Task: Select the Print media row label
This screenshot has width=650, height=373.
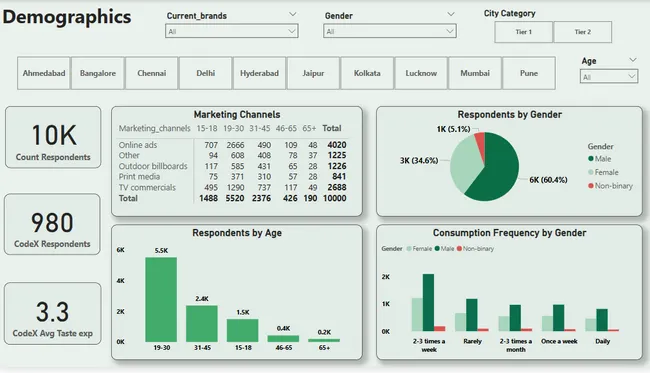Action: coord(139,177)
